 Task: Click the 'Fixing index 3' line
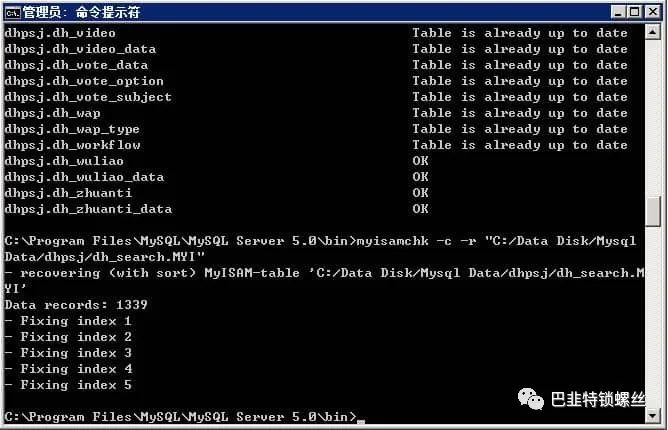coord(68,353)
